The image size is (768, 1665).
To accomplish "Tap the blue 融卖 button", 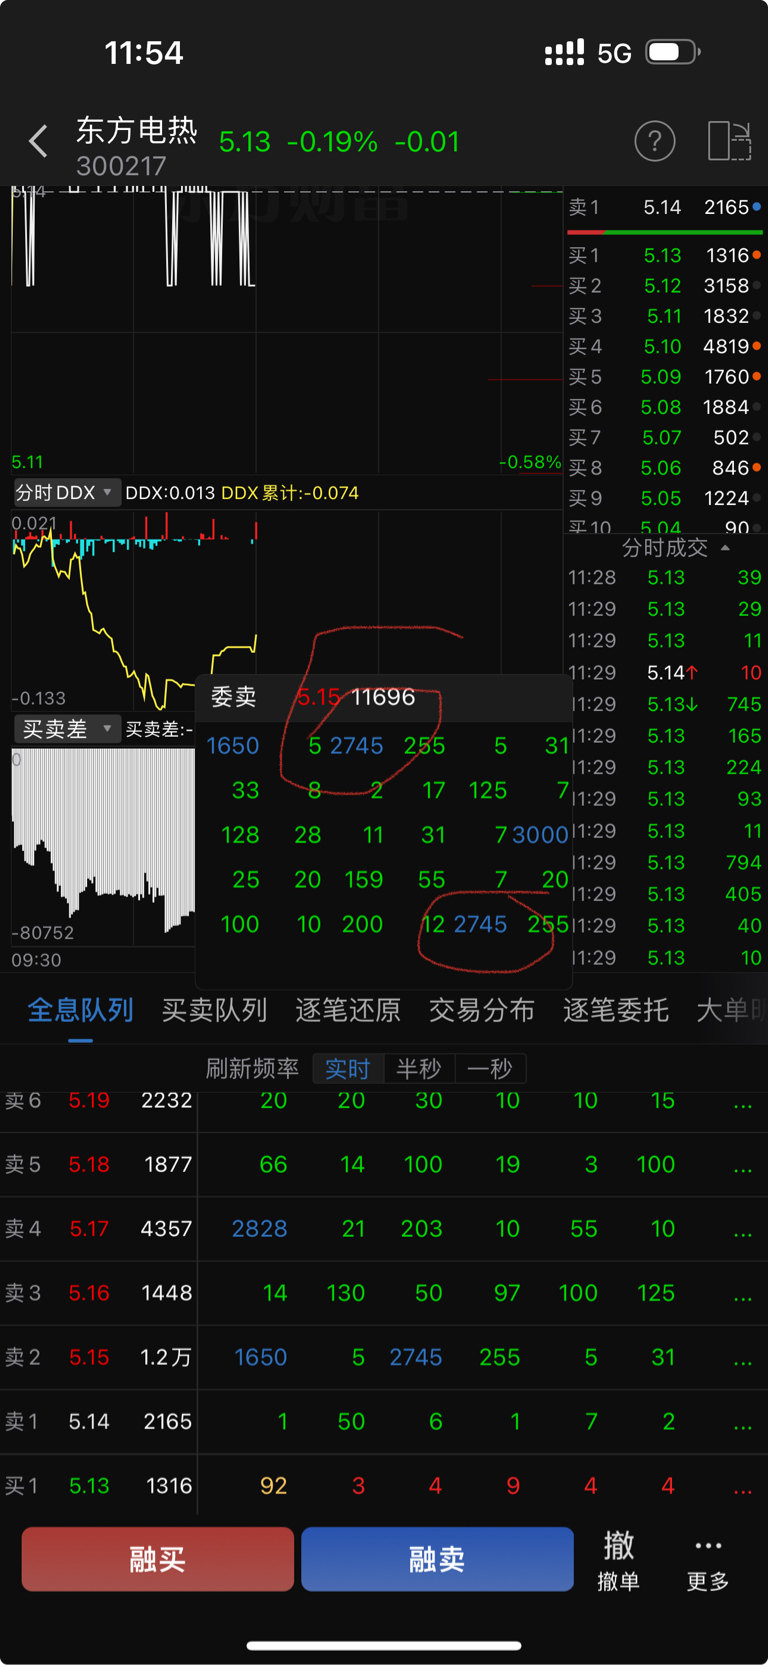I will pos(437,1559).
